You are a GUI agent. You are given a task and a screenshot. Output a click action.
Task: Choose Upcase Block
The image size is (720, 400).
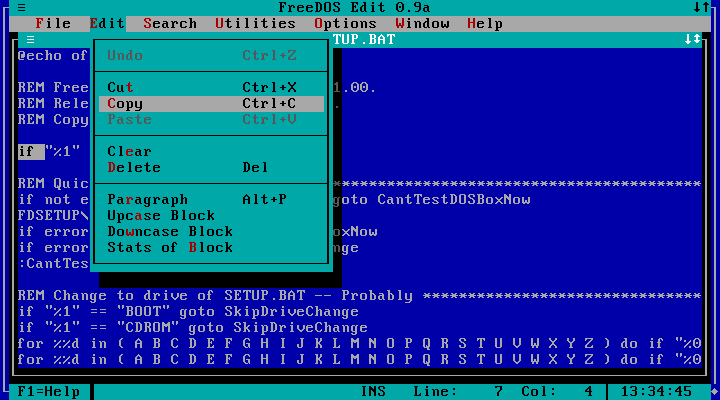click(x=211, y=216)
